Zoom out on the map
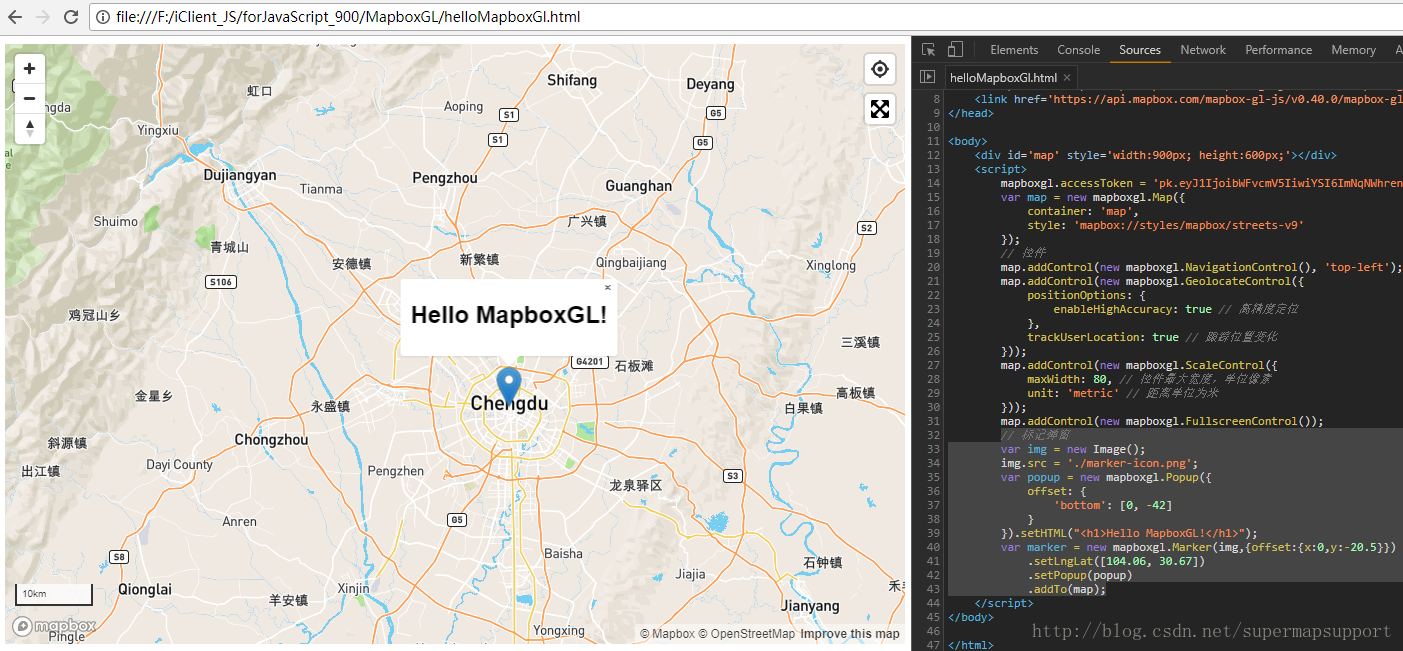Screen dimensions: 1403x651 coord(30,98)
